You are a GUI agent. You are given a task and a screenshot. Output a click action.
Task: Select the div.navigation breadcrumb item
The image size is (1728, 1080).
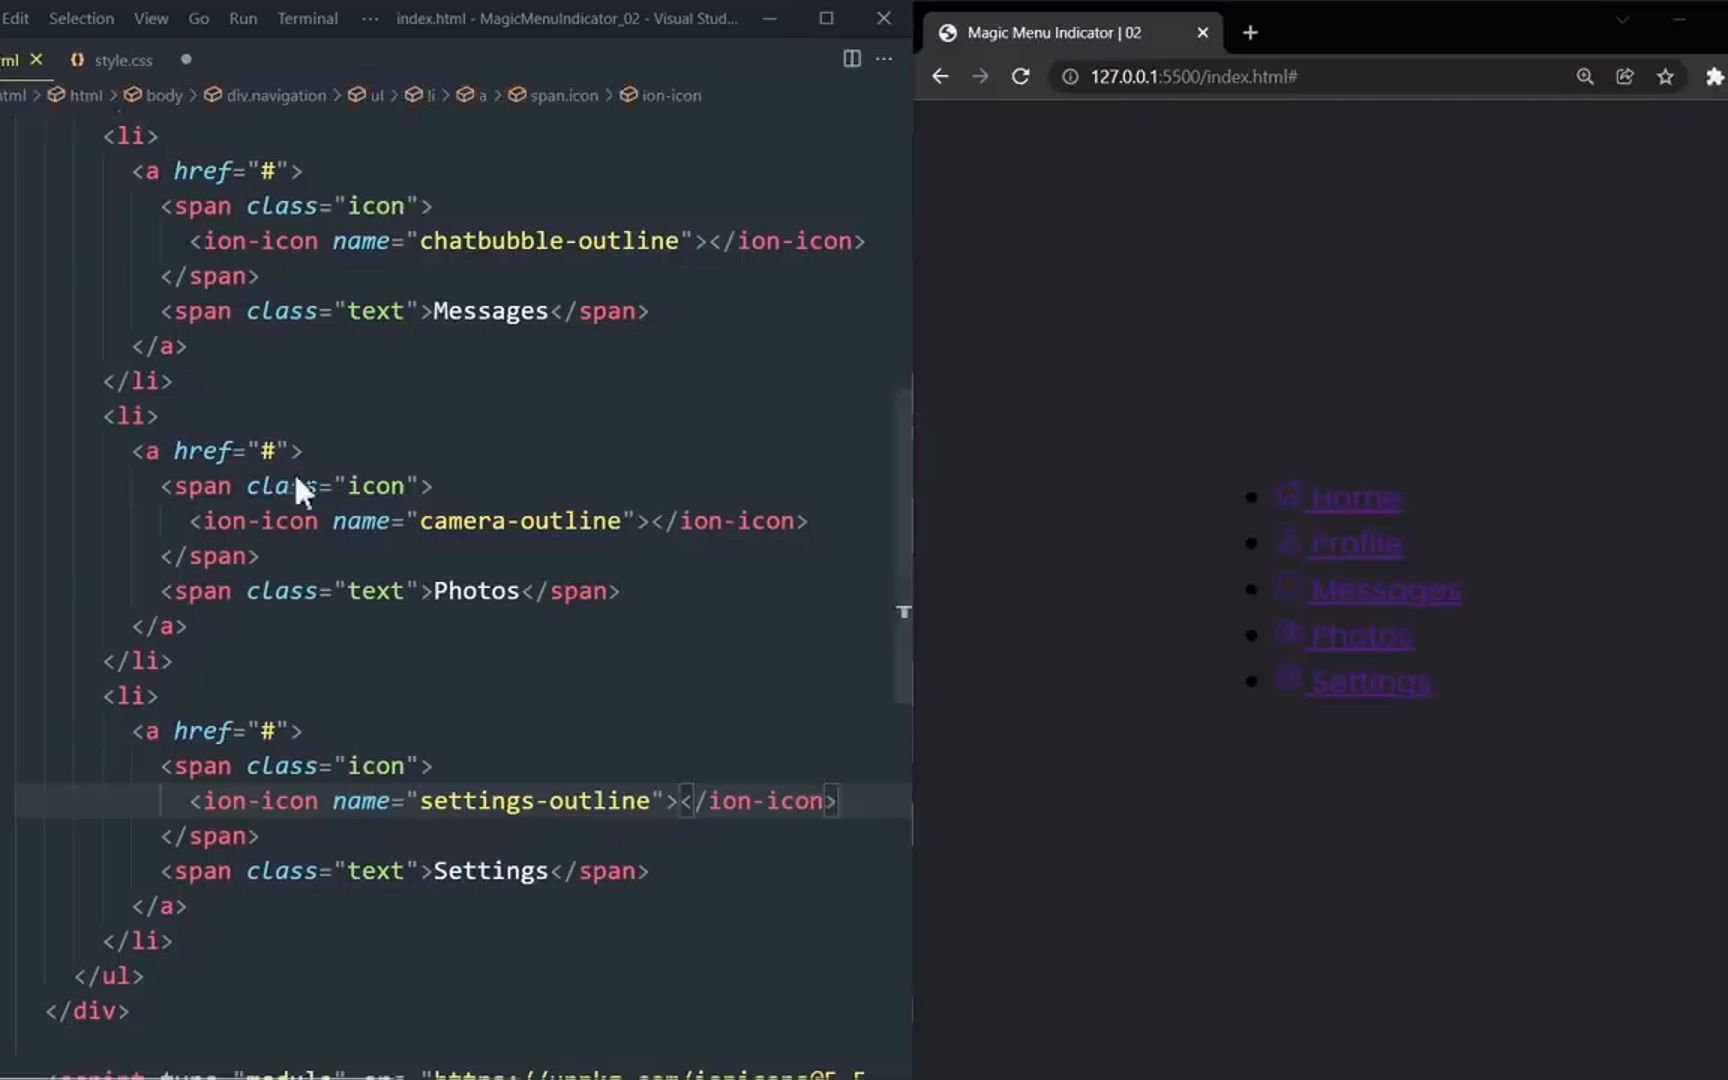tap(266, 95)
